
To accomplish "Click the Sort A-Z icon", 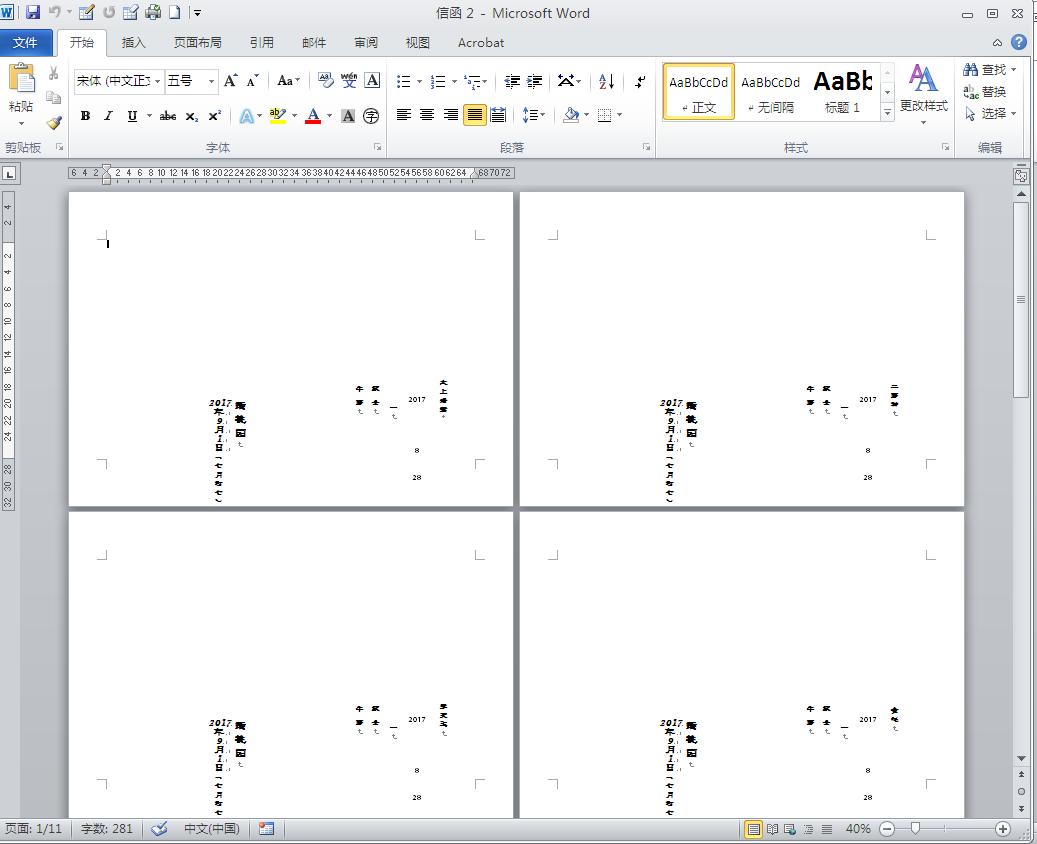I will coord(606,82).
